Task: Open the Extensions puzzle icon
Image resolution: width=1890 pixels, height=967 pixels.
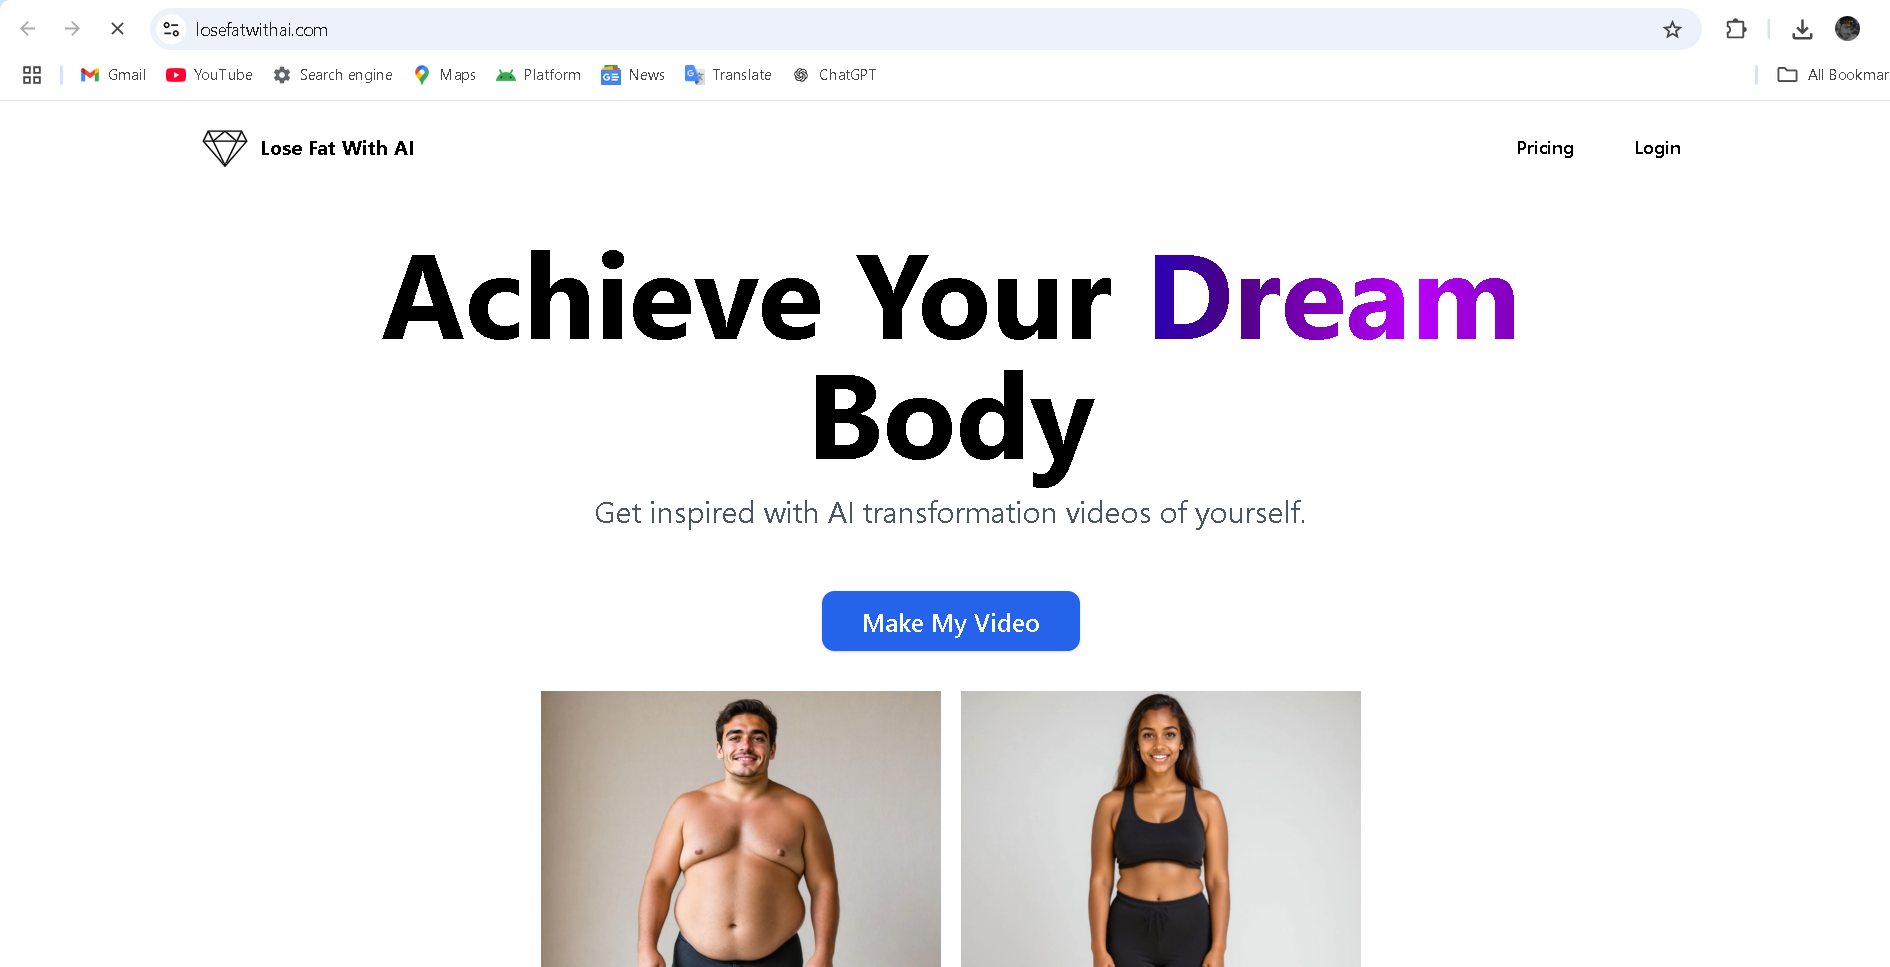Action: click(1736, 29)
